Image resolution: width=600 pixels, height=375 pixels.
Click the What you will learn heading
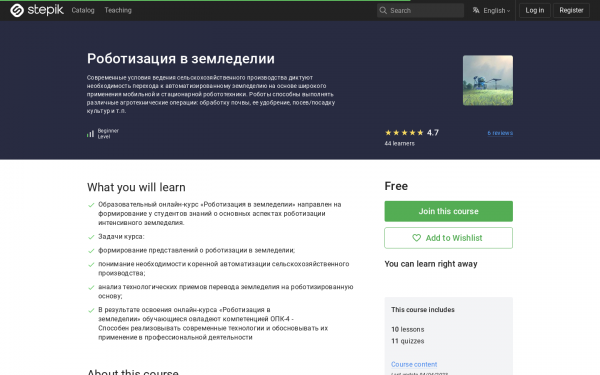click(x=136, y=187)
